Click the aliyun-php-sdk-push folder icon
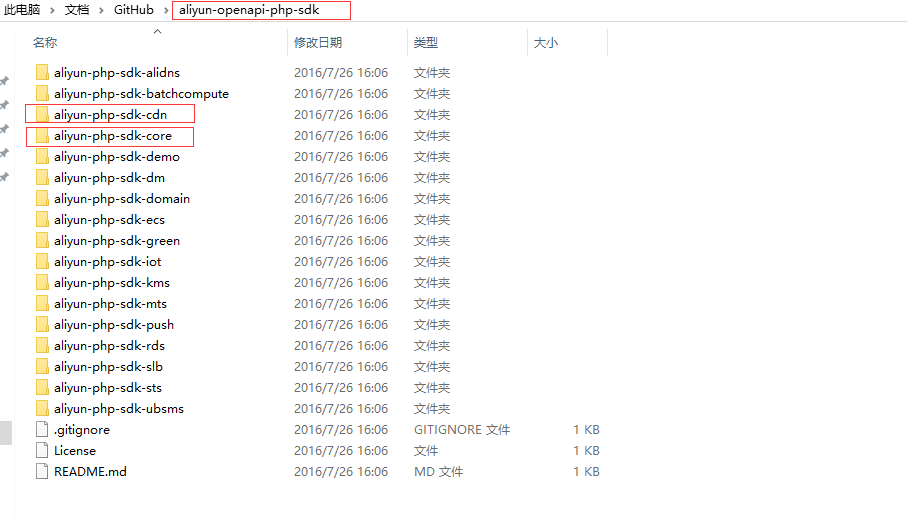Viewport: 907px width, 519px height. click(x=42, y=325)
